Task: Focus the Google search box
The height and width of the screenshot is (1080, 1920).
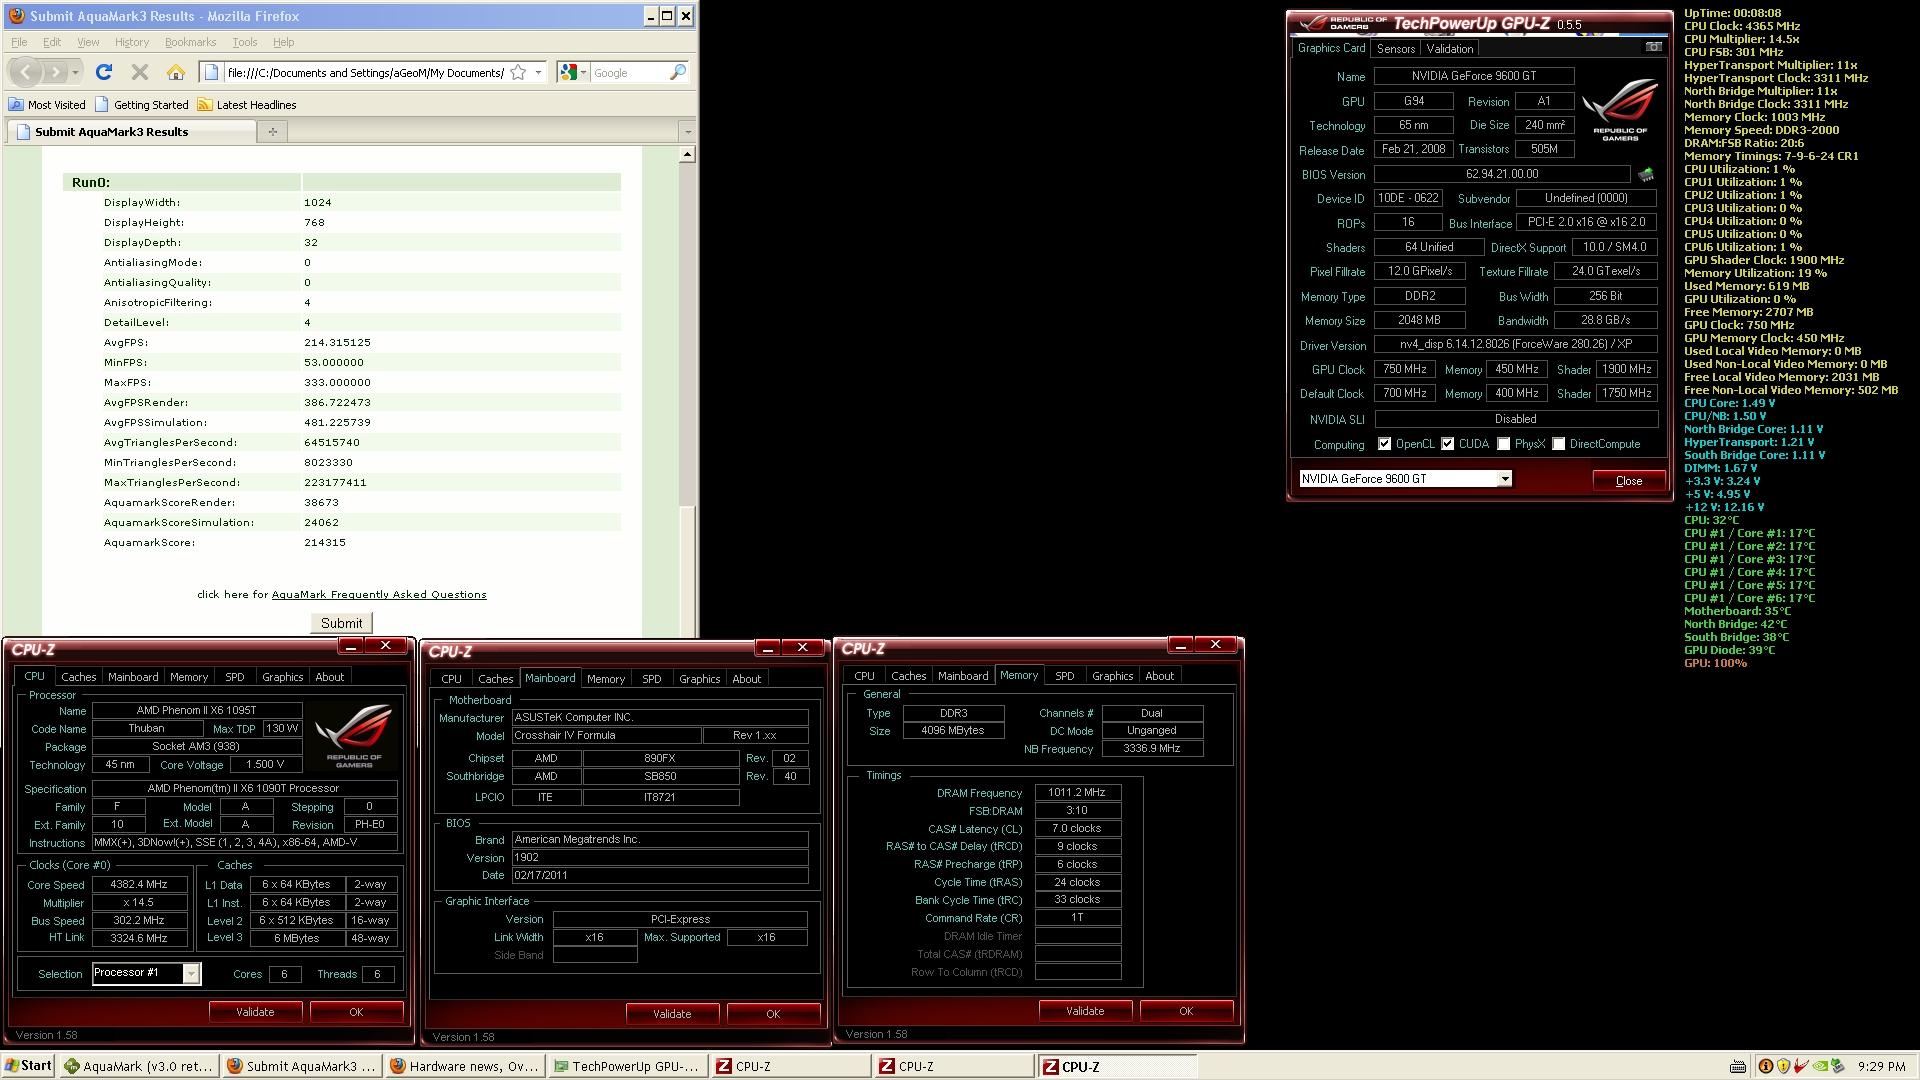Action: 628,72
